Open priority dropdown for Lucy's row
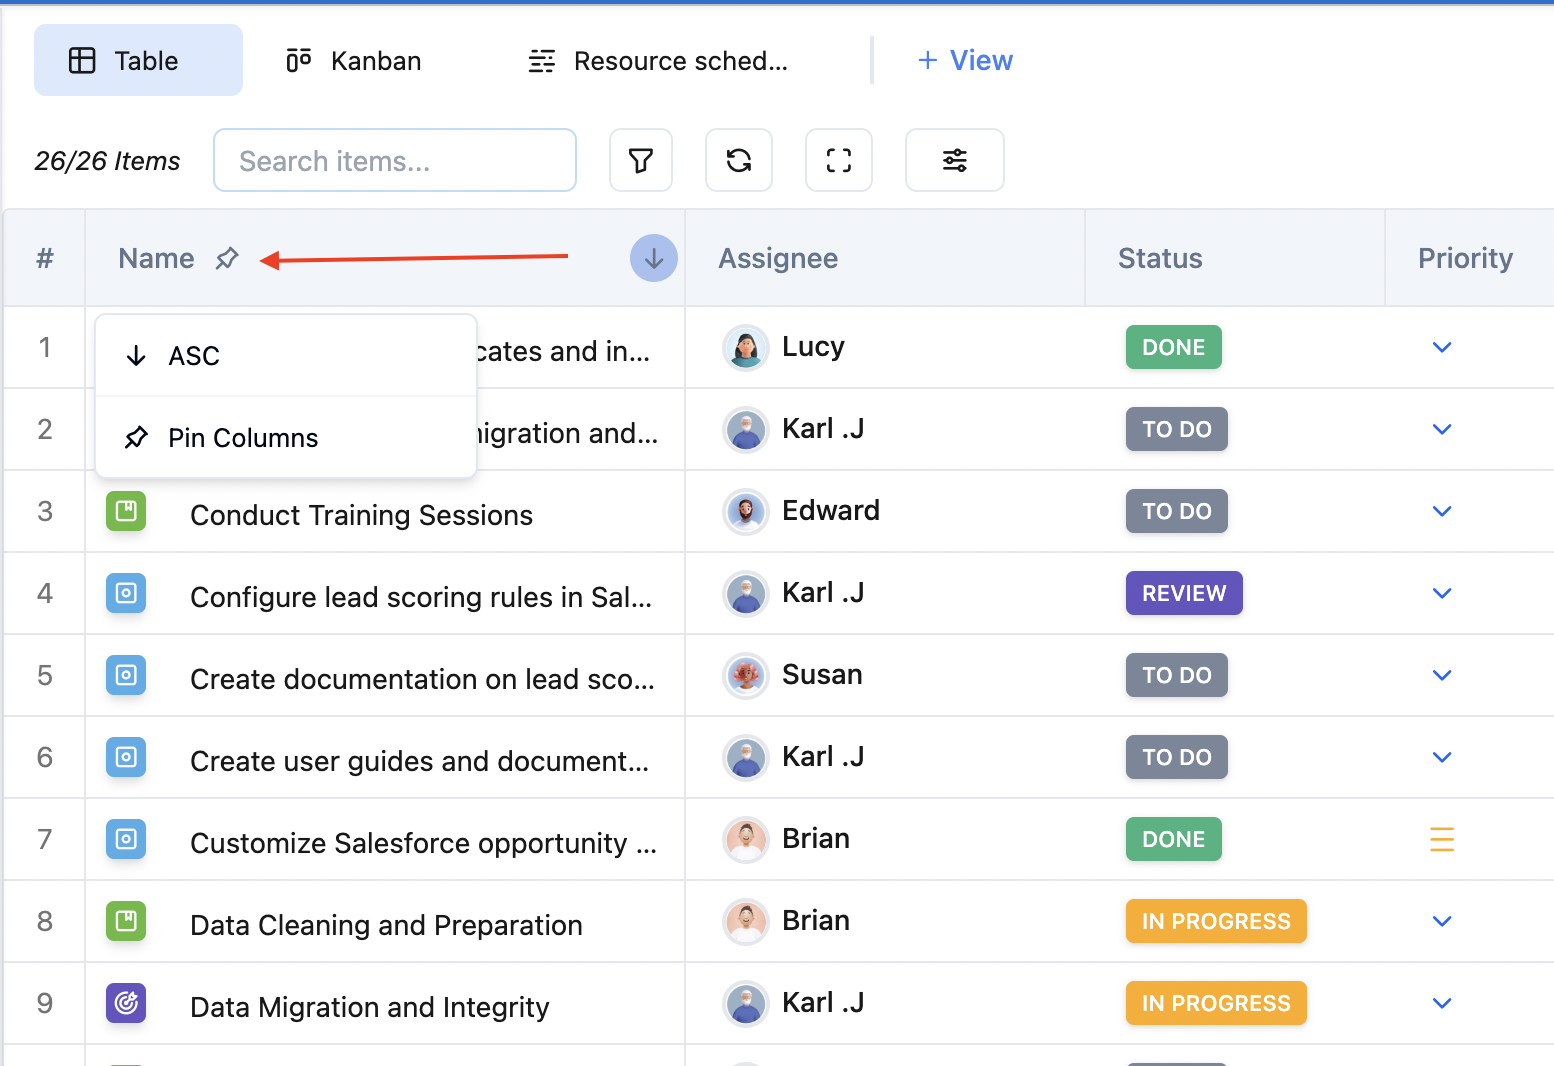The height and width of the screenshot is (1066, 1554). (1441, 347)
